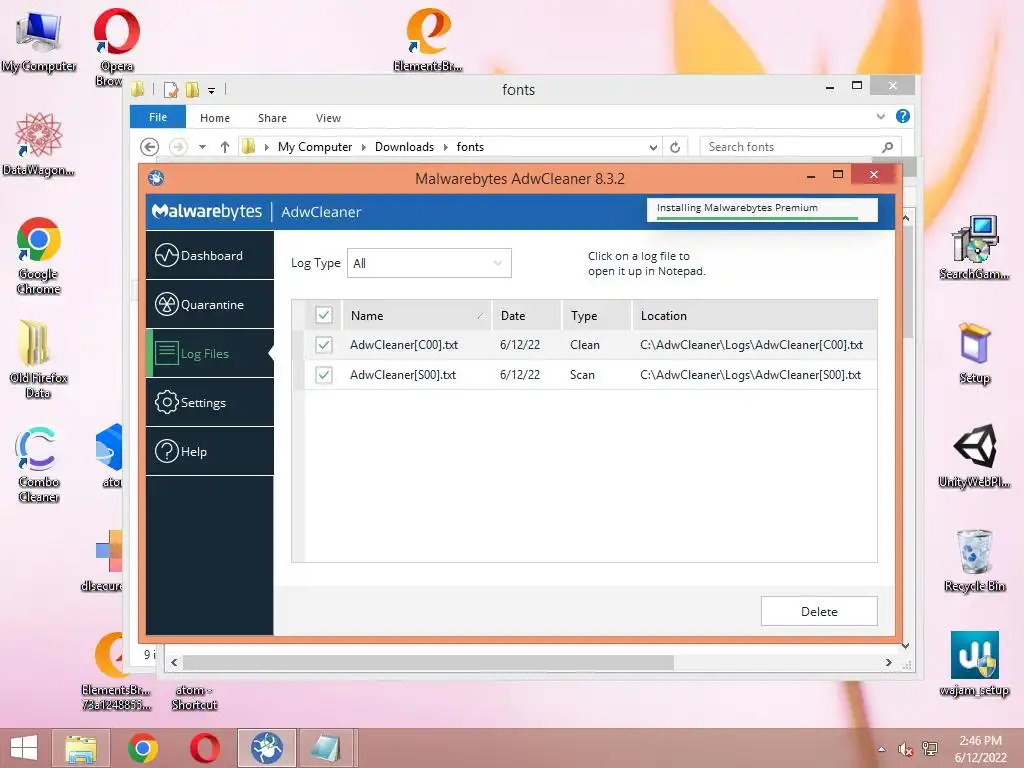Image resolution: width=1024 pixels, height=768 pixels.
Task: Click the AdwCleaner bug icon in title bar
Action: tap(155, 178)
